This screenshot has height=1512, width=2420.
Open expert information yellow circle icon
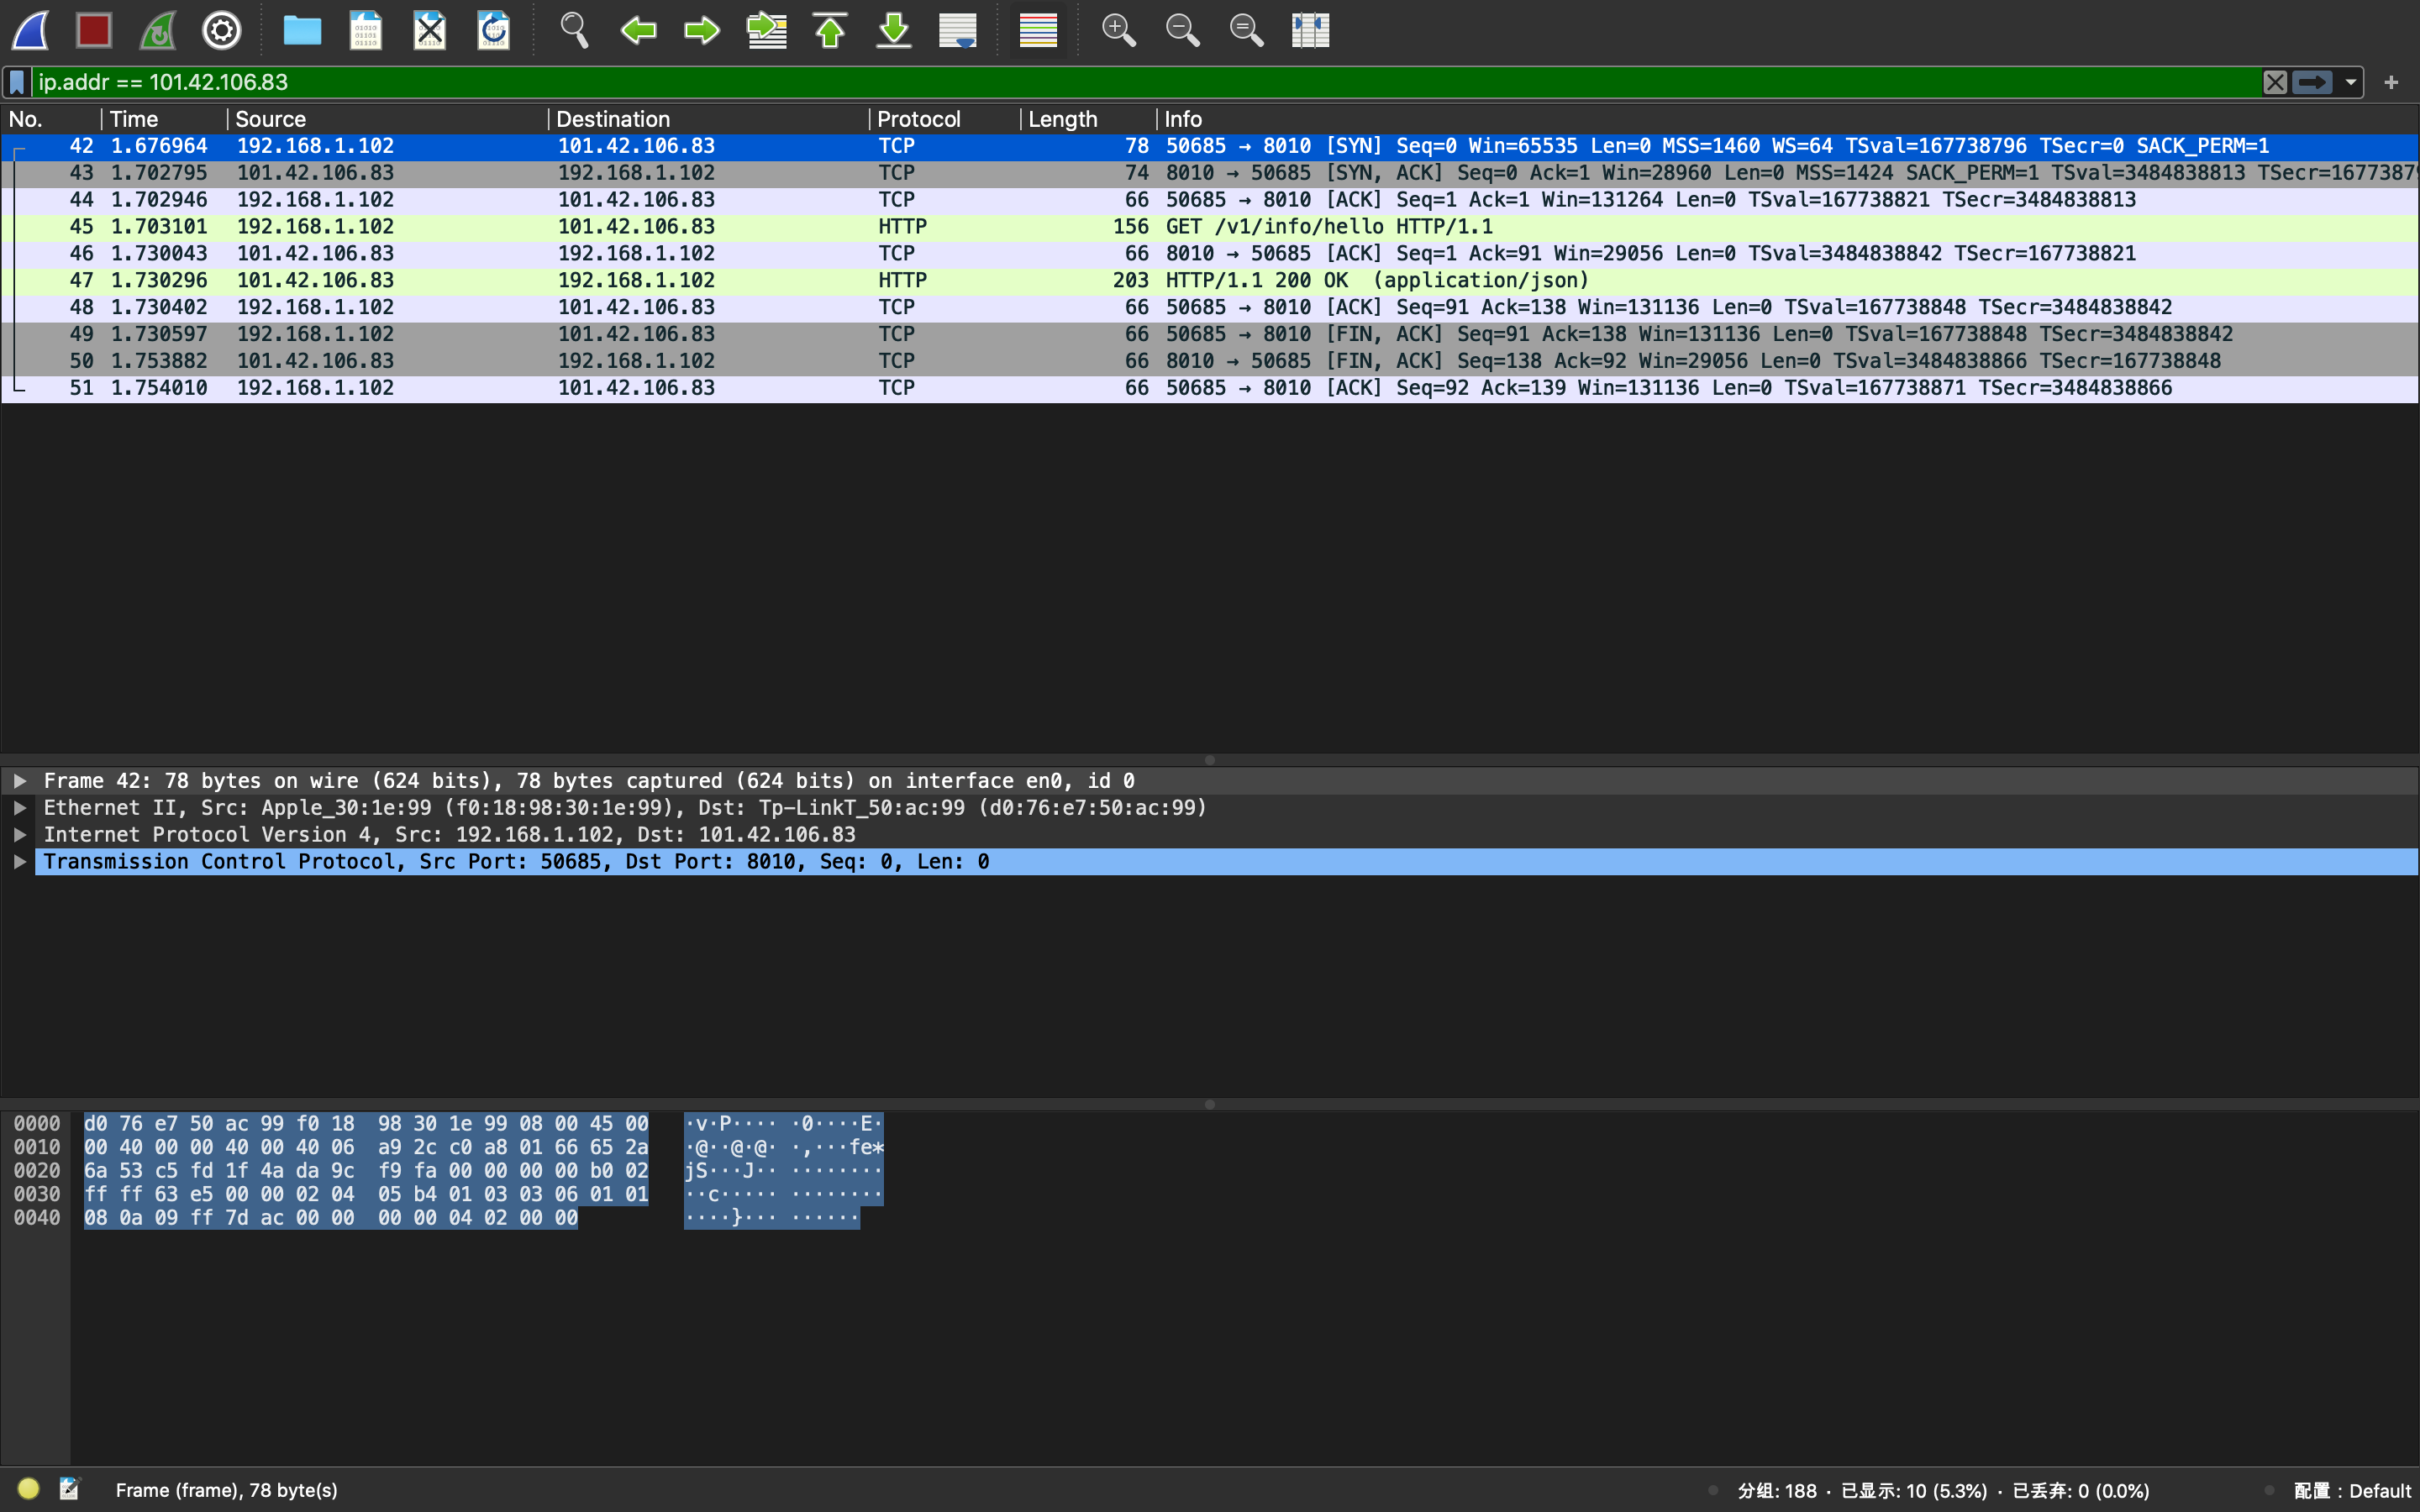click(28, 1489)
